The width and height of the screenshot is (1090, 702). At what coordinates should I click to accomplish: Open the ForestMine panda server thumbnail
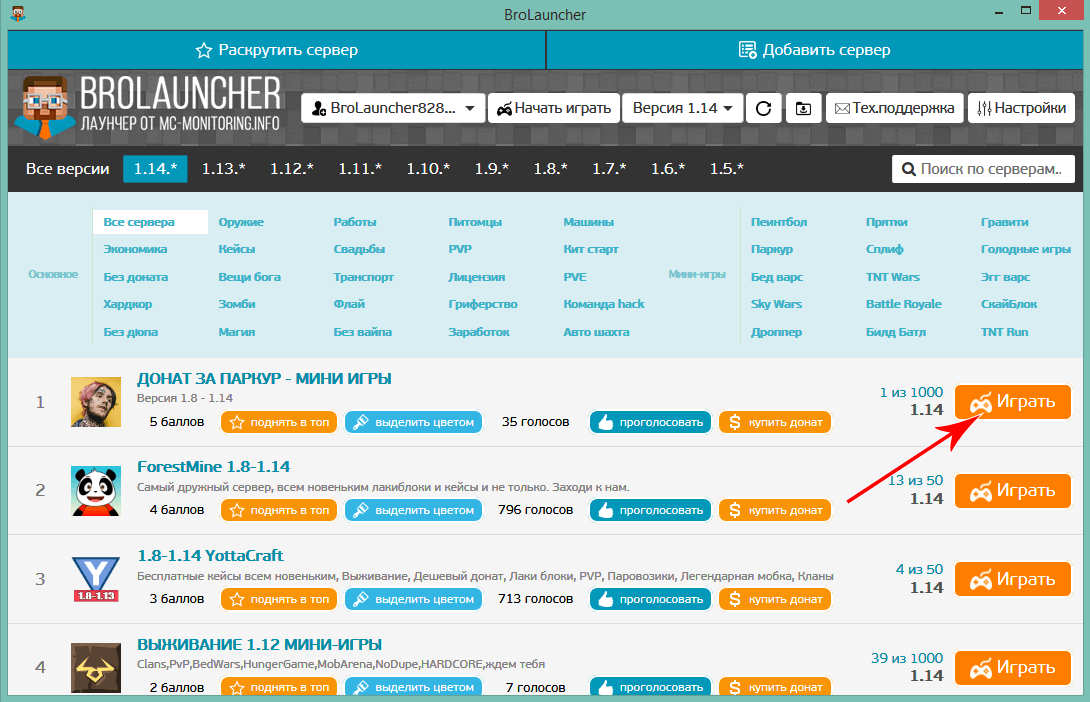[x=96, y=491]
